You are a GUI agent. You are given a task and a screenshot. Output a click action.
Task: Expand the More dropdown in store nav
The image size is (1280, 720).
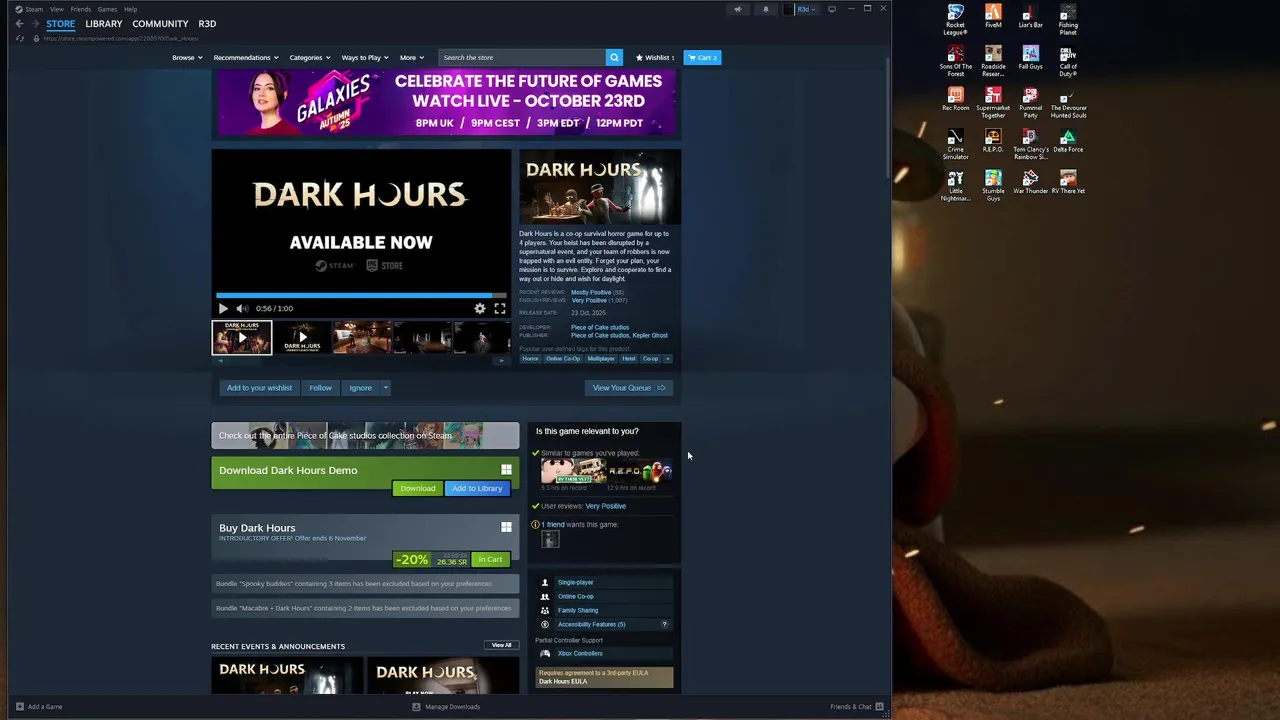[412, 58]
